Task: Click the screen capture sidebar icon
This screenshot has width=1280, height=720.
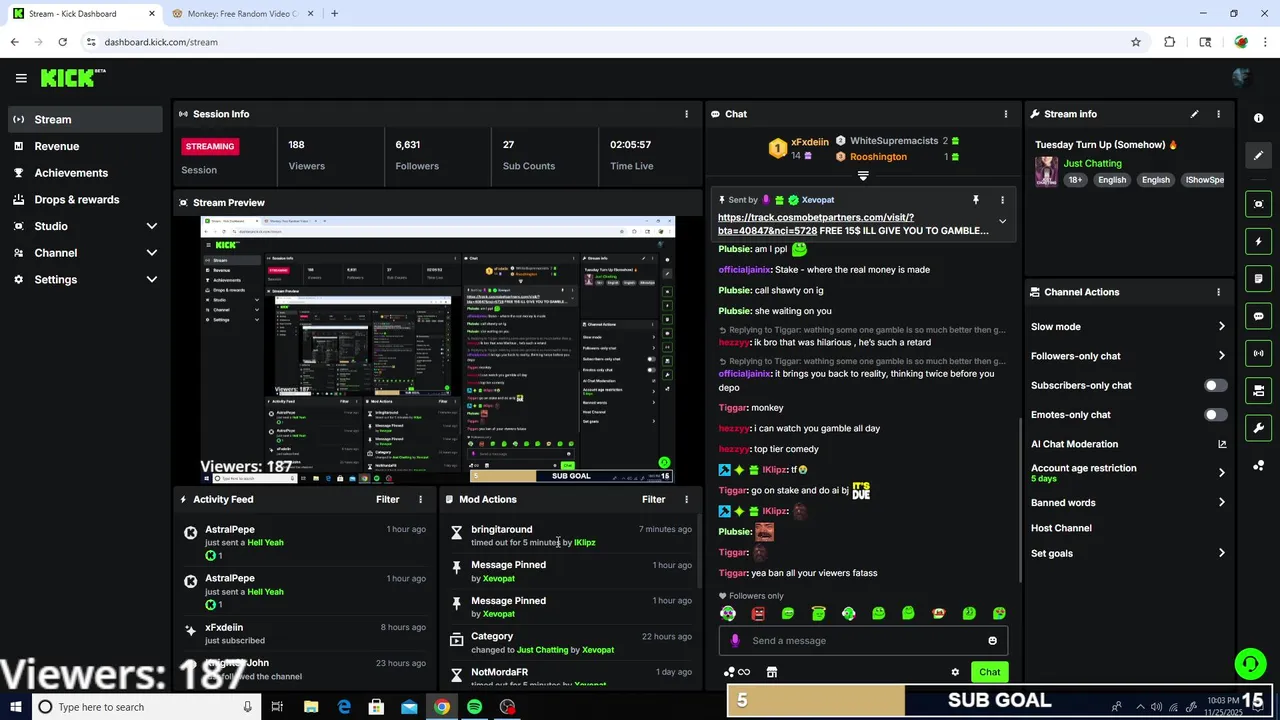Action: point(1258,204)
